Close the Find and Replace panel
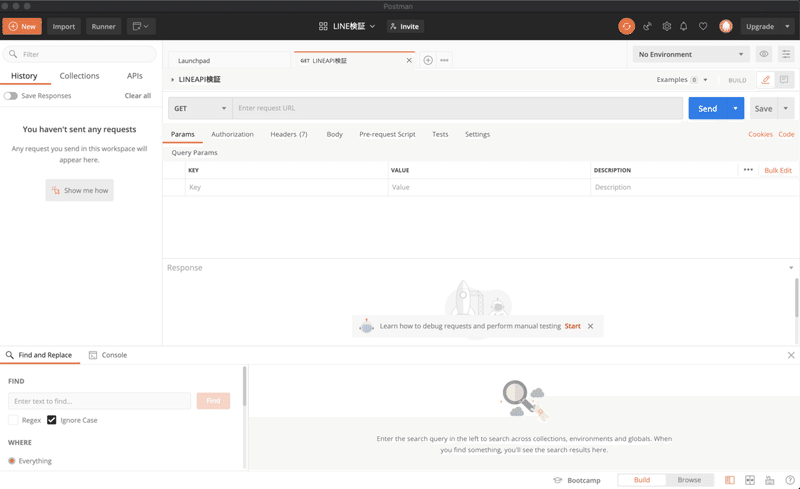800x489 pixels. point(791,355)
